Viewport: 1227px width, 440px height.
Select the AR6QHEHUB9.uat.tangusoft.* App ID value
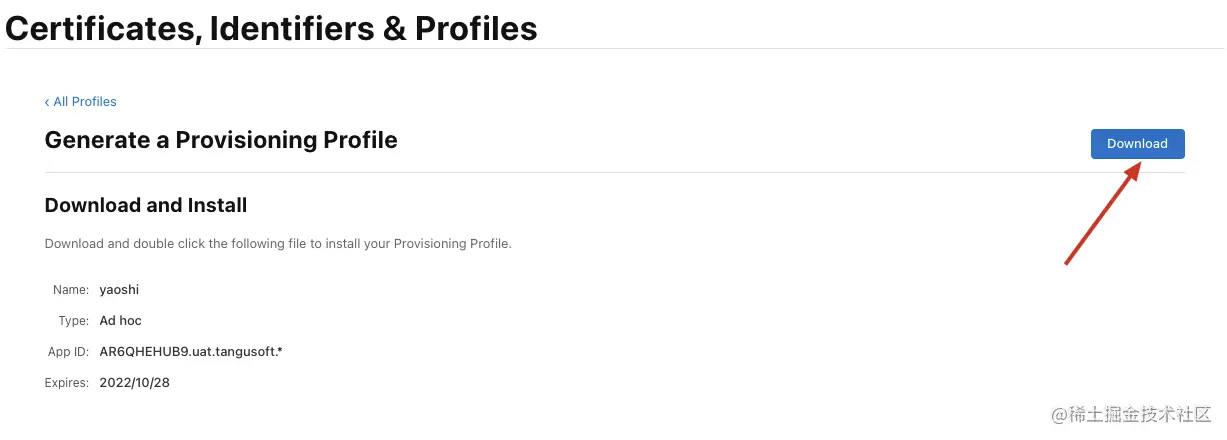tap(191, 352)
